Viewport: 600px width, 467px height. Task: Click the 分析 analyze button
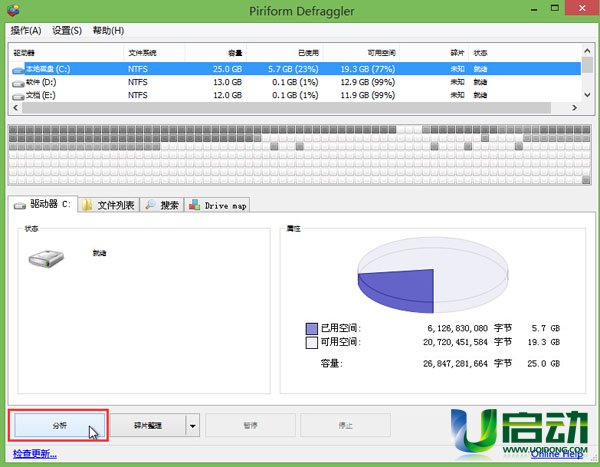pos(59,425)
